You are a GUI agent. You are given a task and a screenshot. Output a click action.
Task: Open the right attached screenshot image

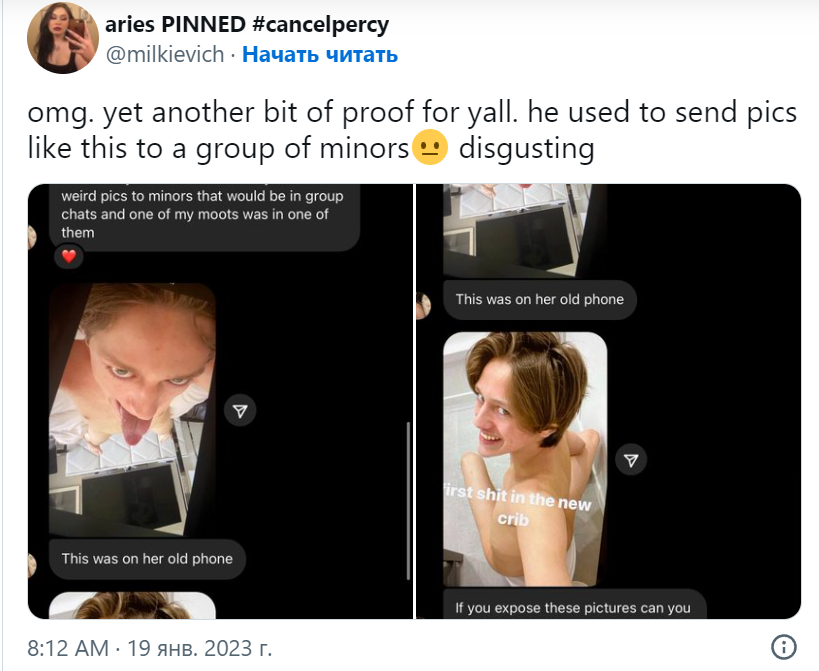point(609,401)
